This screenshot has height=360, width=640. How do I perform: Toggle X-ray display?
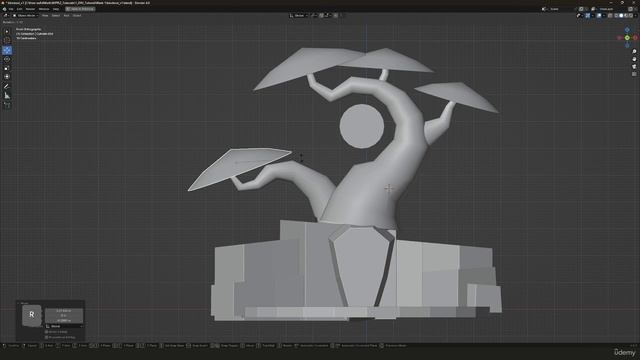pyautogui.click(x=610, y=16)
